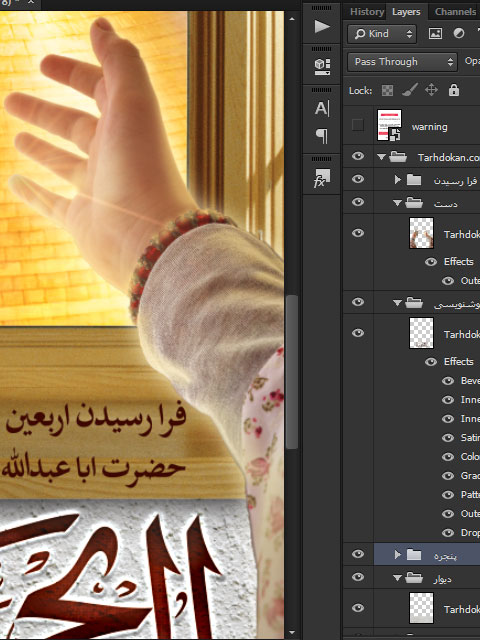Switch to the History tab
The height and width of the screenshot is (640, 480).
[x=367, y=12]
